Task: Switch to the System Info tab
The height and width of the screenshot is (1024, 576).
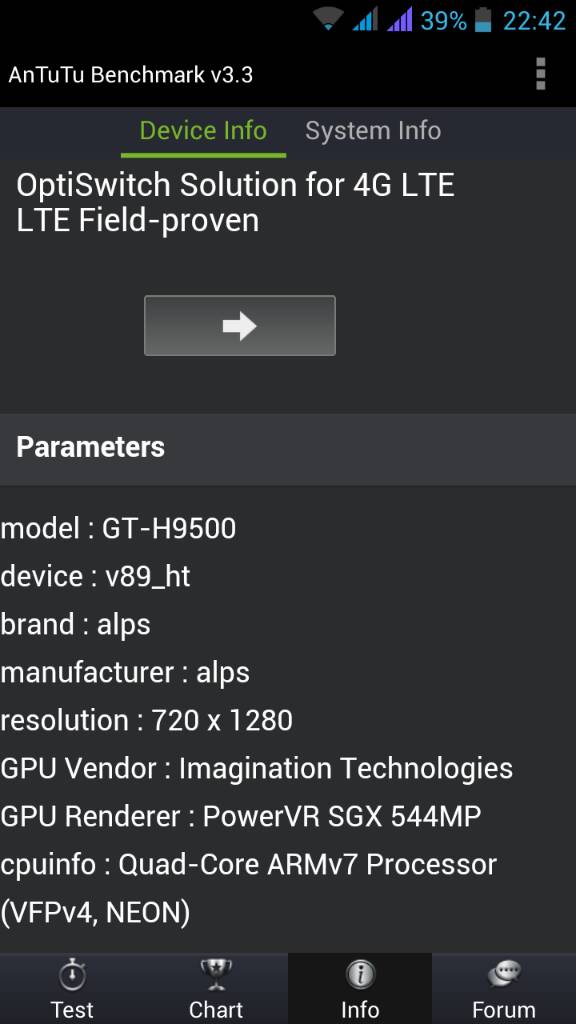Action: coord(373,131)
